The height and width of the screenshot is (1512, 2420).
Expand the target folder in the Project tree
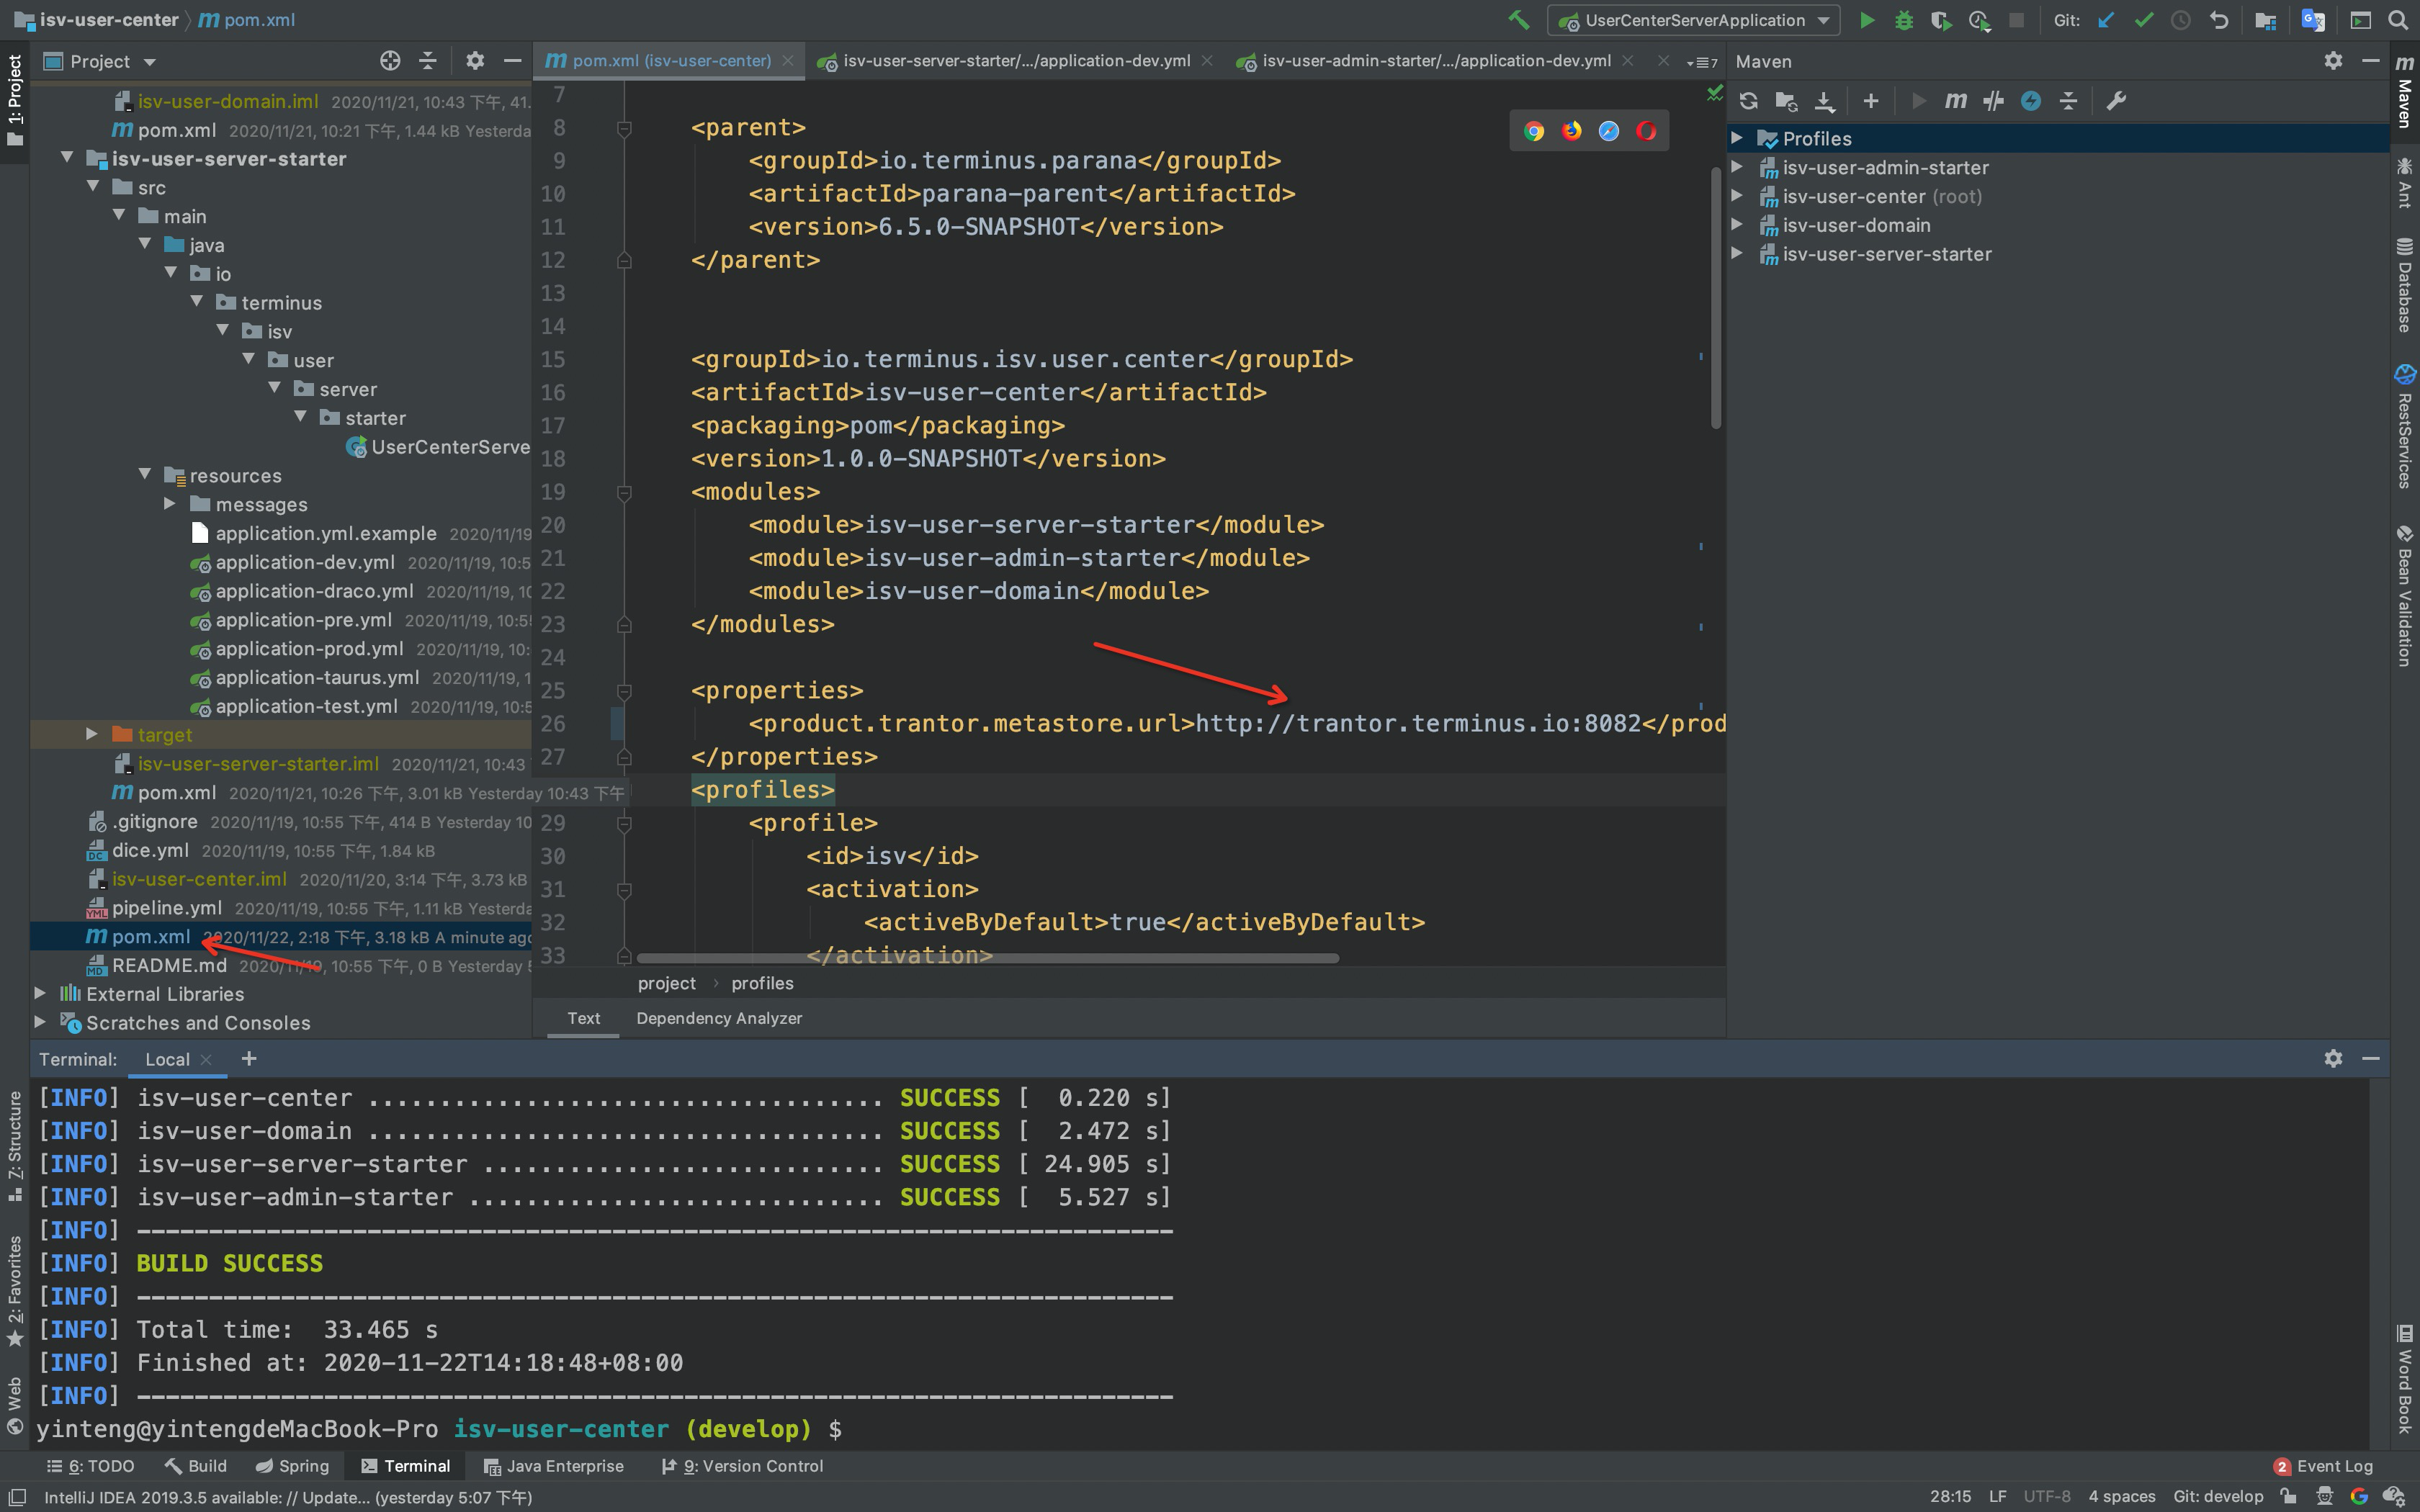point(92,734)
